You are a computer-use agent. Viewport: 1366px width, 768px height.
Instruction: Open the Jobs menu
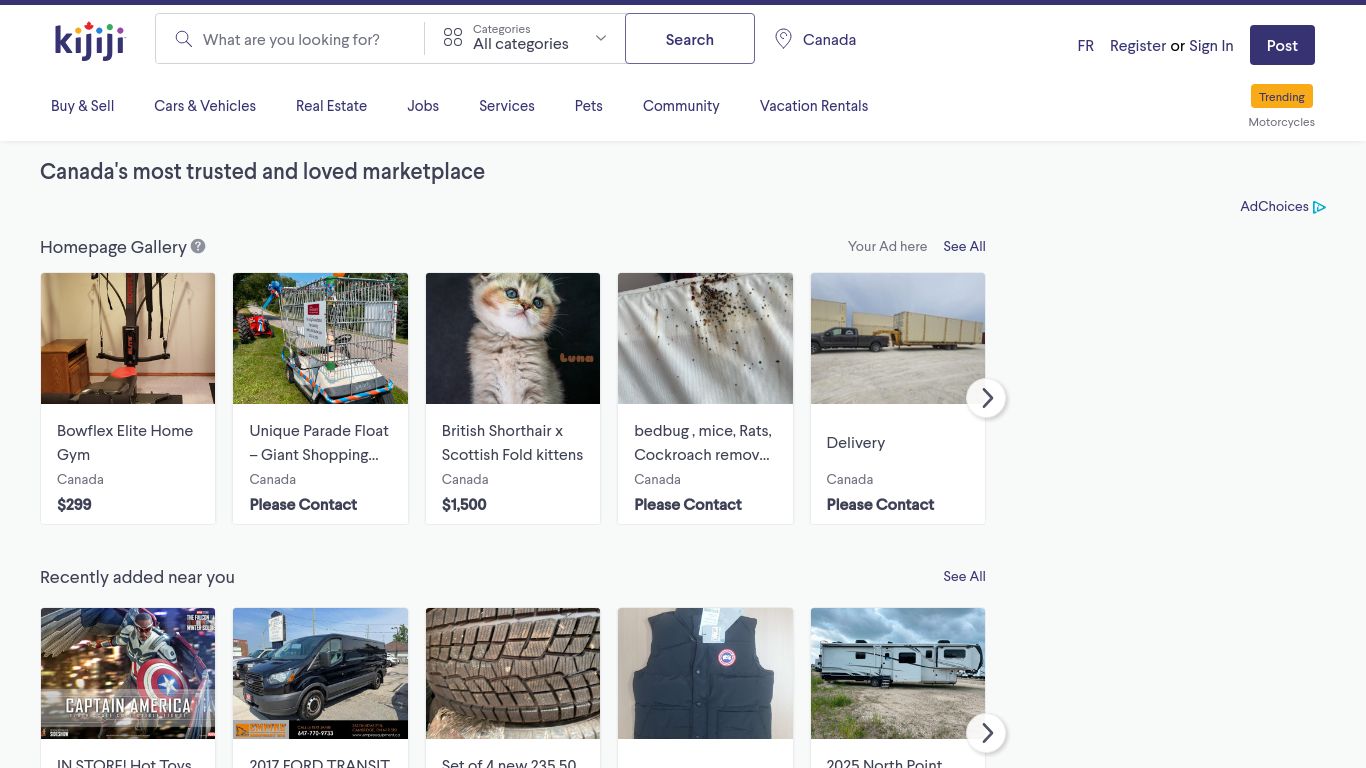coord(423,106)
